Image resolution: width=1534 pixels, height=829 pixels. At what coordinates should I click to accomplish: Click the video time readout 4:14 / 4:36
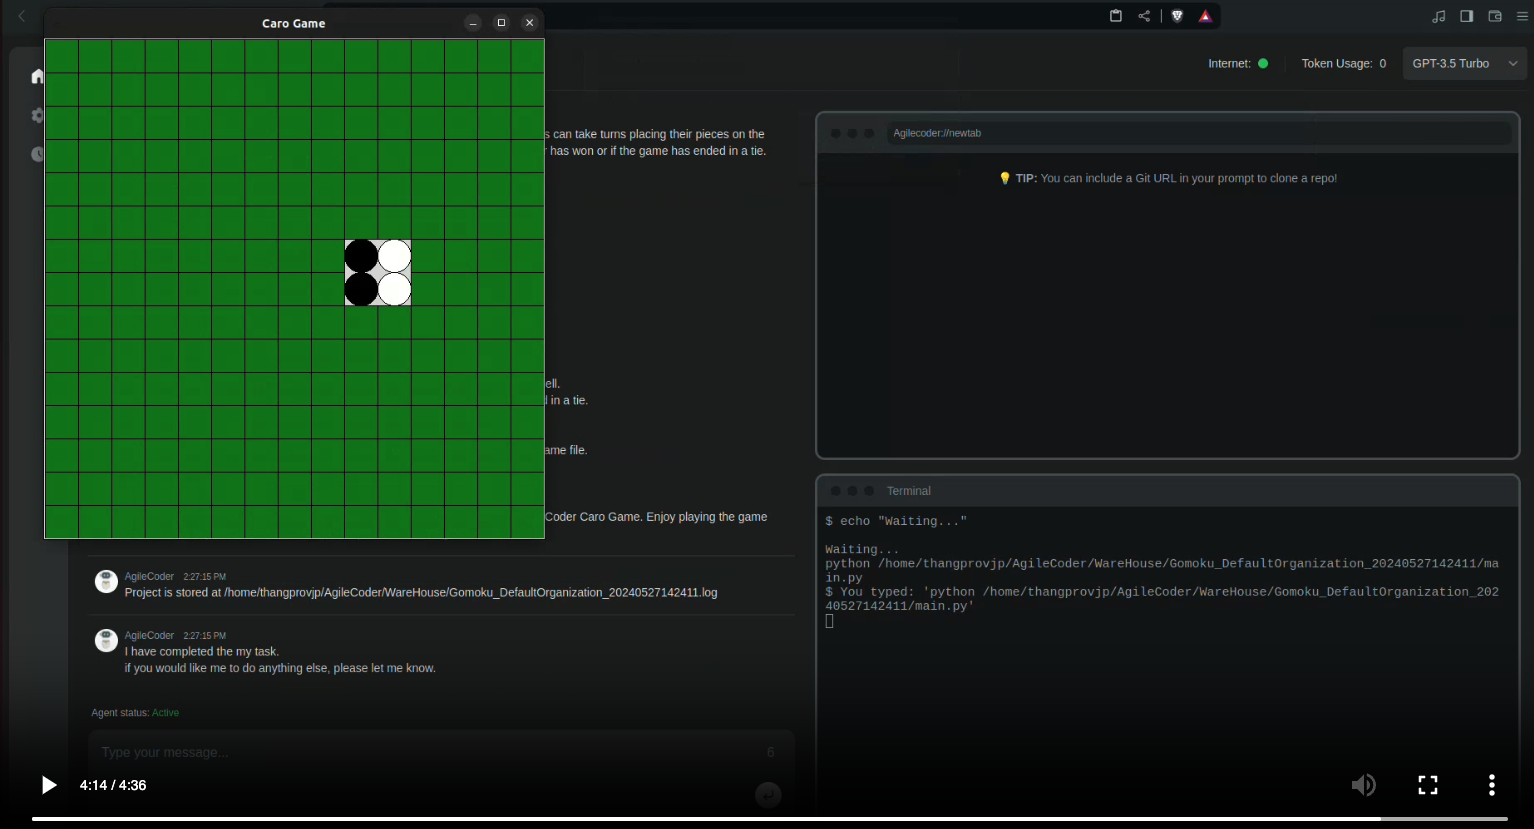click(113, 785)
